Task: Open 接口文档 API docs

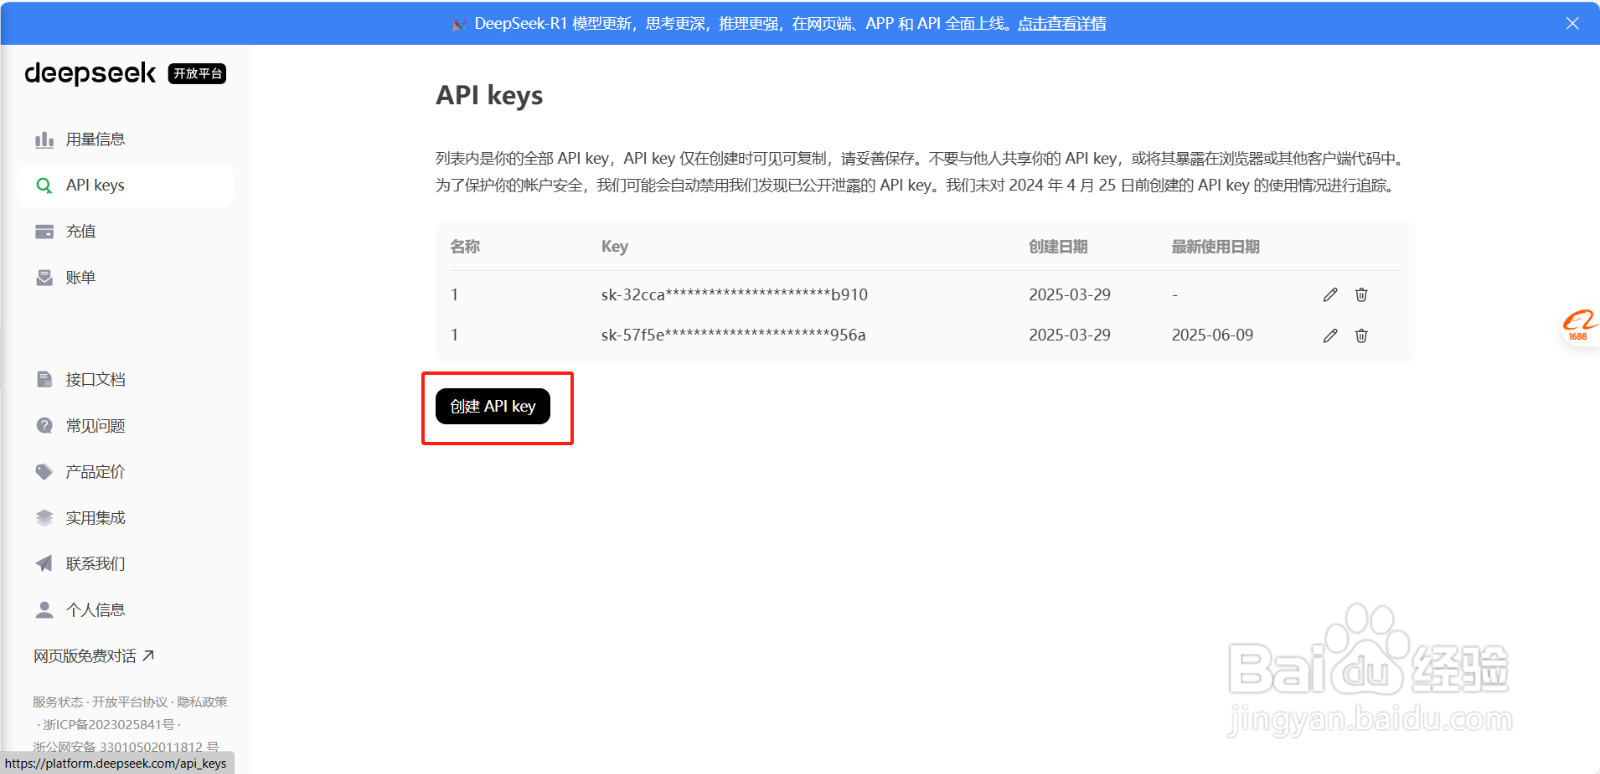Action: (x=126, y=380)
